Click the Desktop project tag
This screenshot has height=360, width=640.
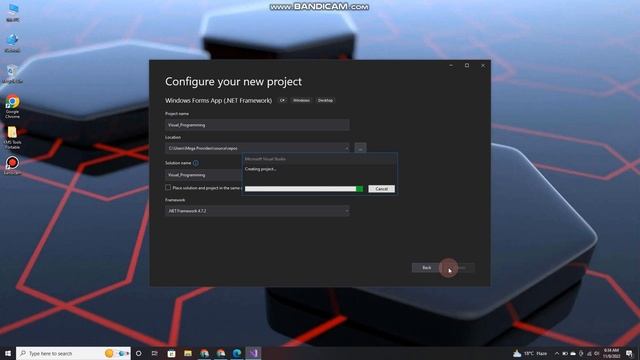pos(325,100)
